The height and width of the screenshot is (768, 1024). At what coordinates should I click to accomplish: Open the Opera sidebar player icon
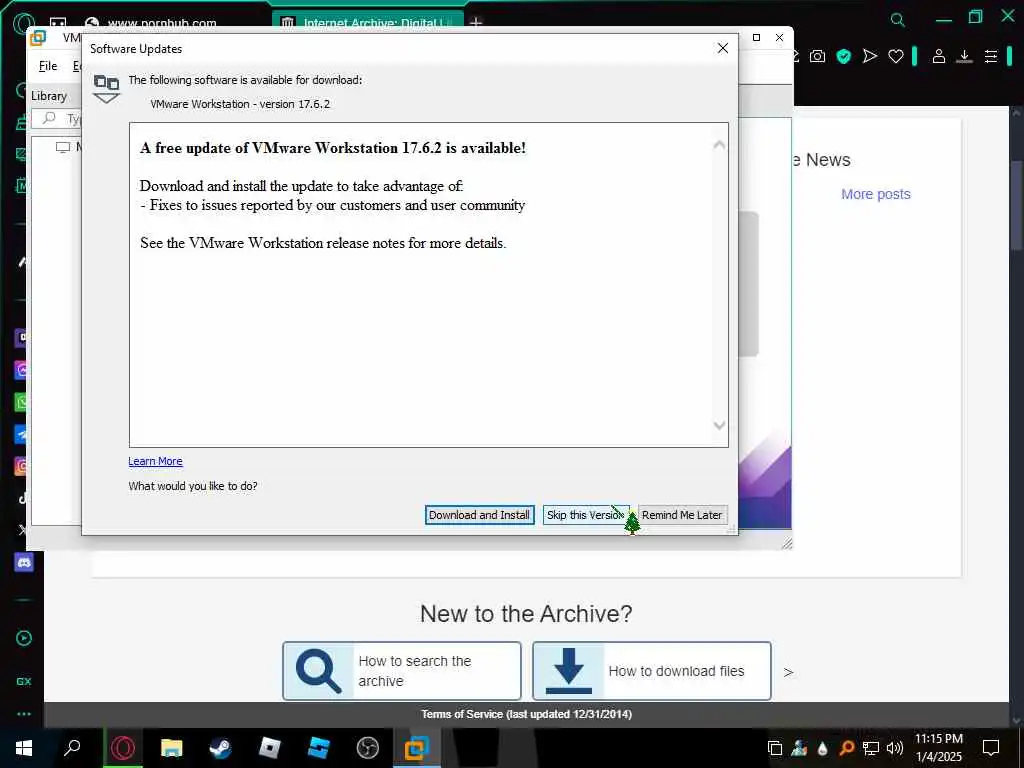click(x=24, y=638)
